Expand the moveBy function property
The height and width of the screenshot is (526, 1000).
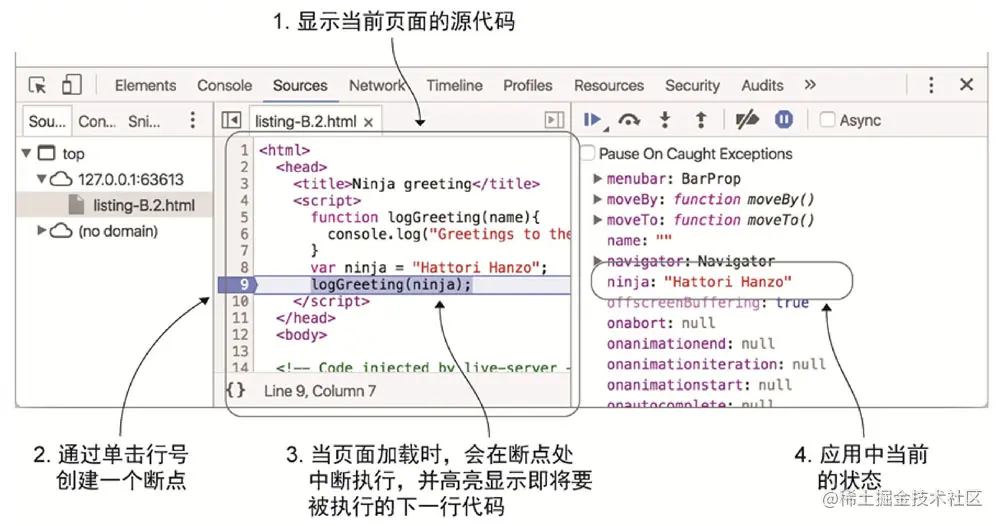click(x=598, y=199)
